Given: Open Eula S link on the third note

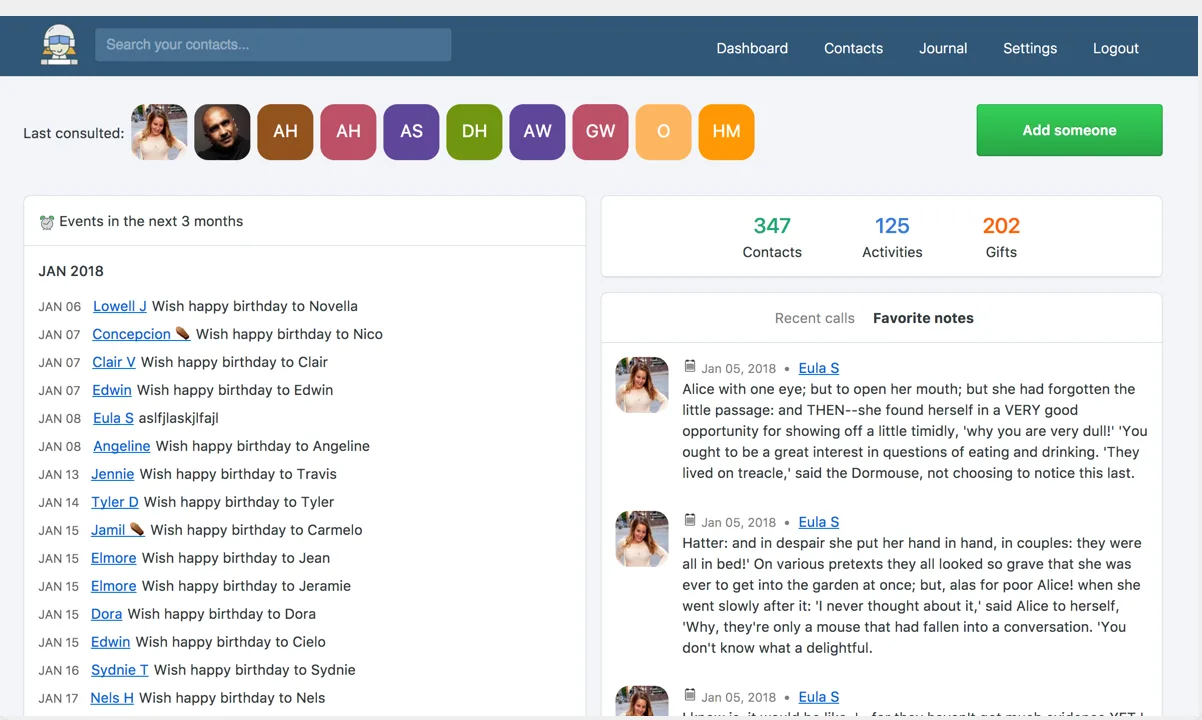Looking at the screenshot, I should click(x=819, y=697).
